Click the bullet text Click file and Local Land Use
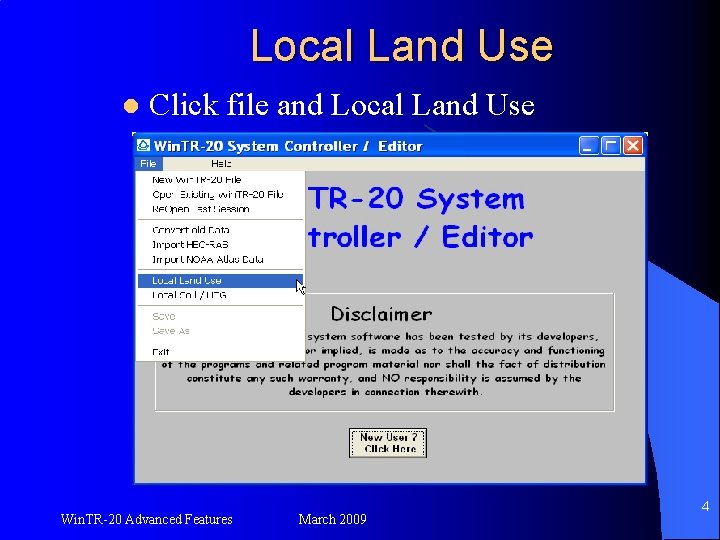This screenshot has height=540, width=720. pos(342,105)
